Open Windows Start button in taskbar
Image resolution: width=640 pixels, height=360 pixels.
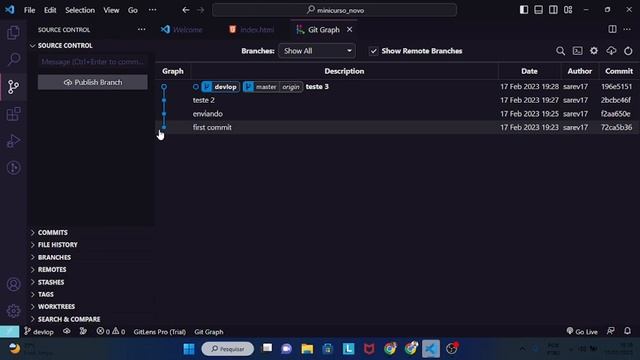[x=189, y=349]
